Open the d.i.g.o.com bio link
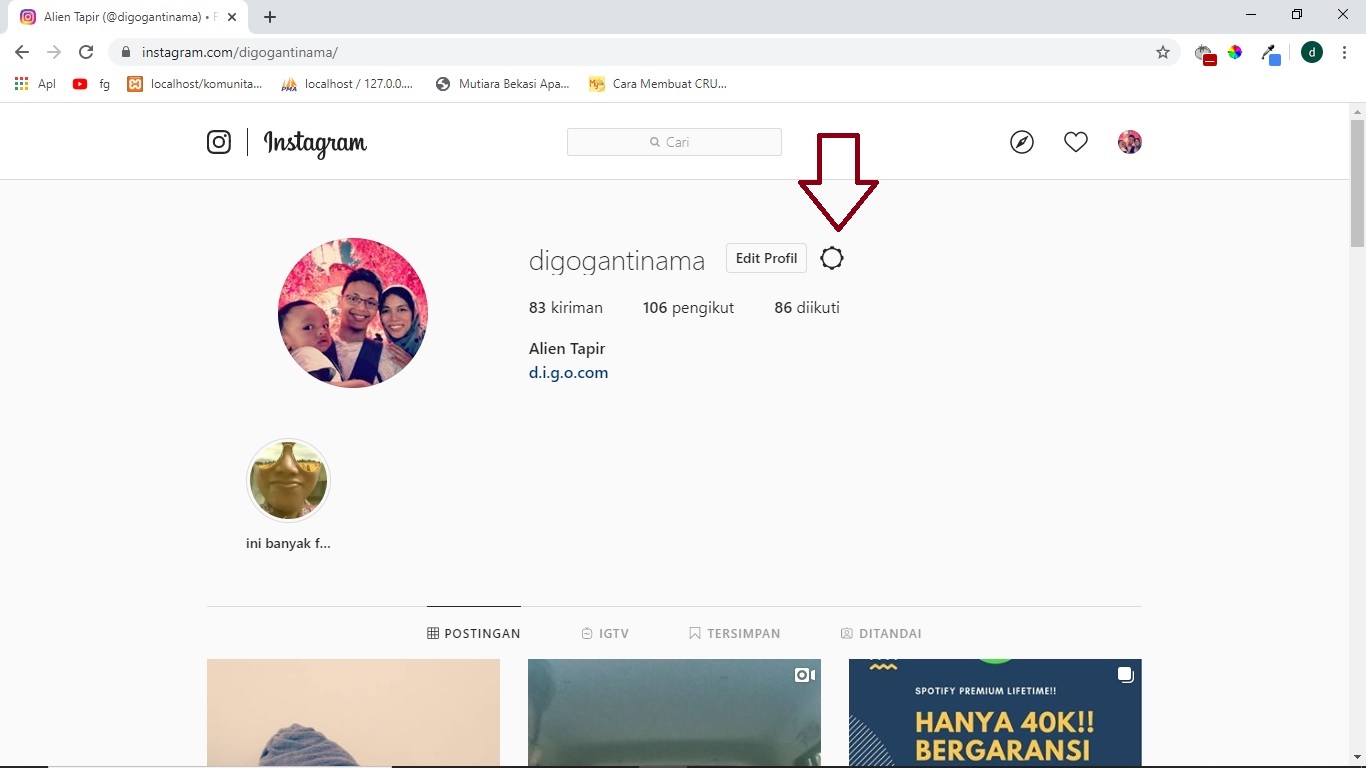This screenshot has height=768, width=1366. point(568,373)
